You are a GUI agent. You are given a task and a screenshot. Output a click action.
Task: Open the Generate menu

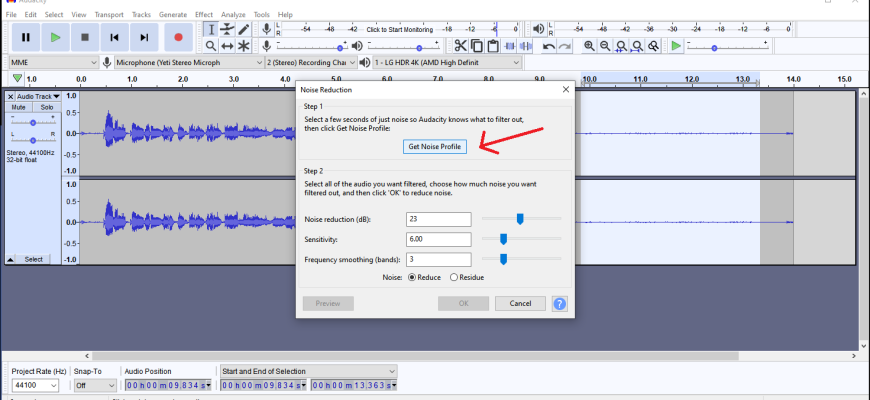(173, 15)
